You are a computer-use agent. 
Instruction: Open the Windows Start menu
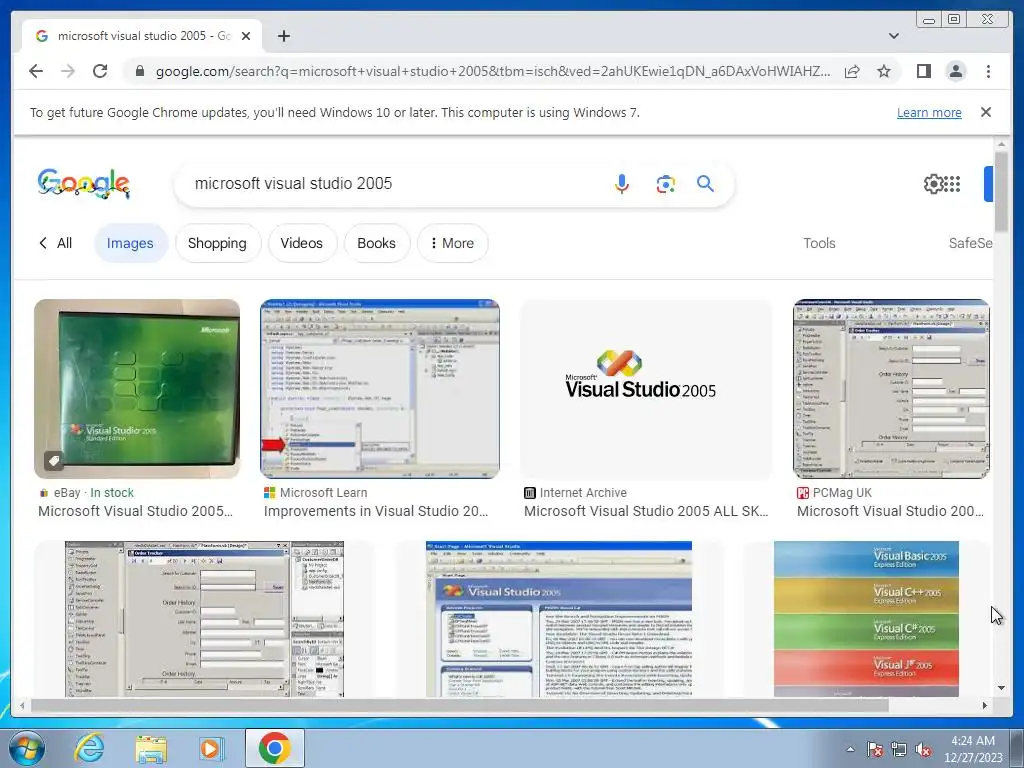[x=26, y=748]
